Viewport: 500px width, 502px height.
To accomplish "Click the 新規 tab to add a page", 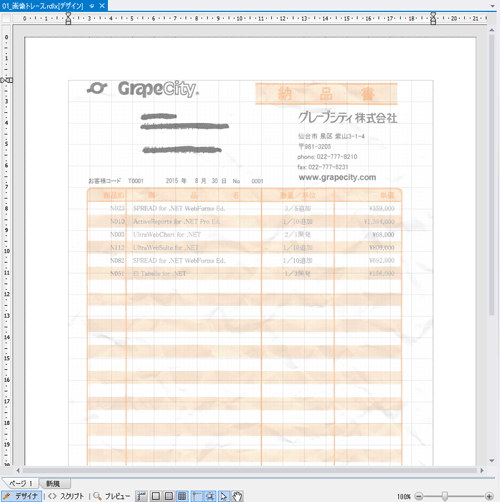I will 54,483.
